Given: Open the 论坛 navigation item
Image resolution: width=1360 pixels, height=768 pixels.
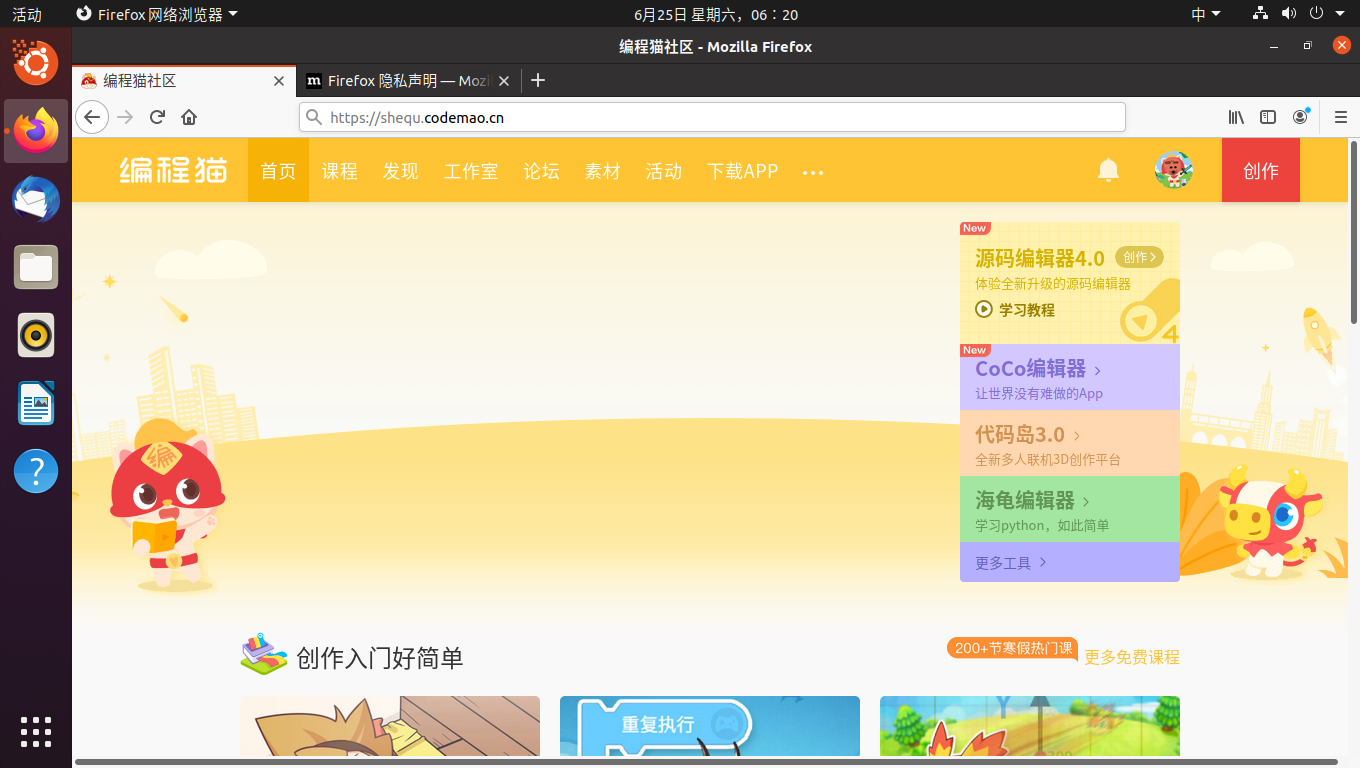Looking at the screenshot, I should 541,171.
